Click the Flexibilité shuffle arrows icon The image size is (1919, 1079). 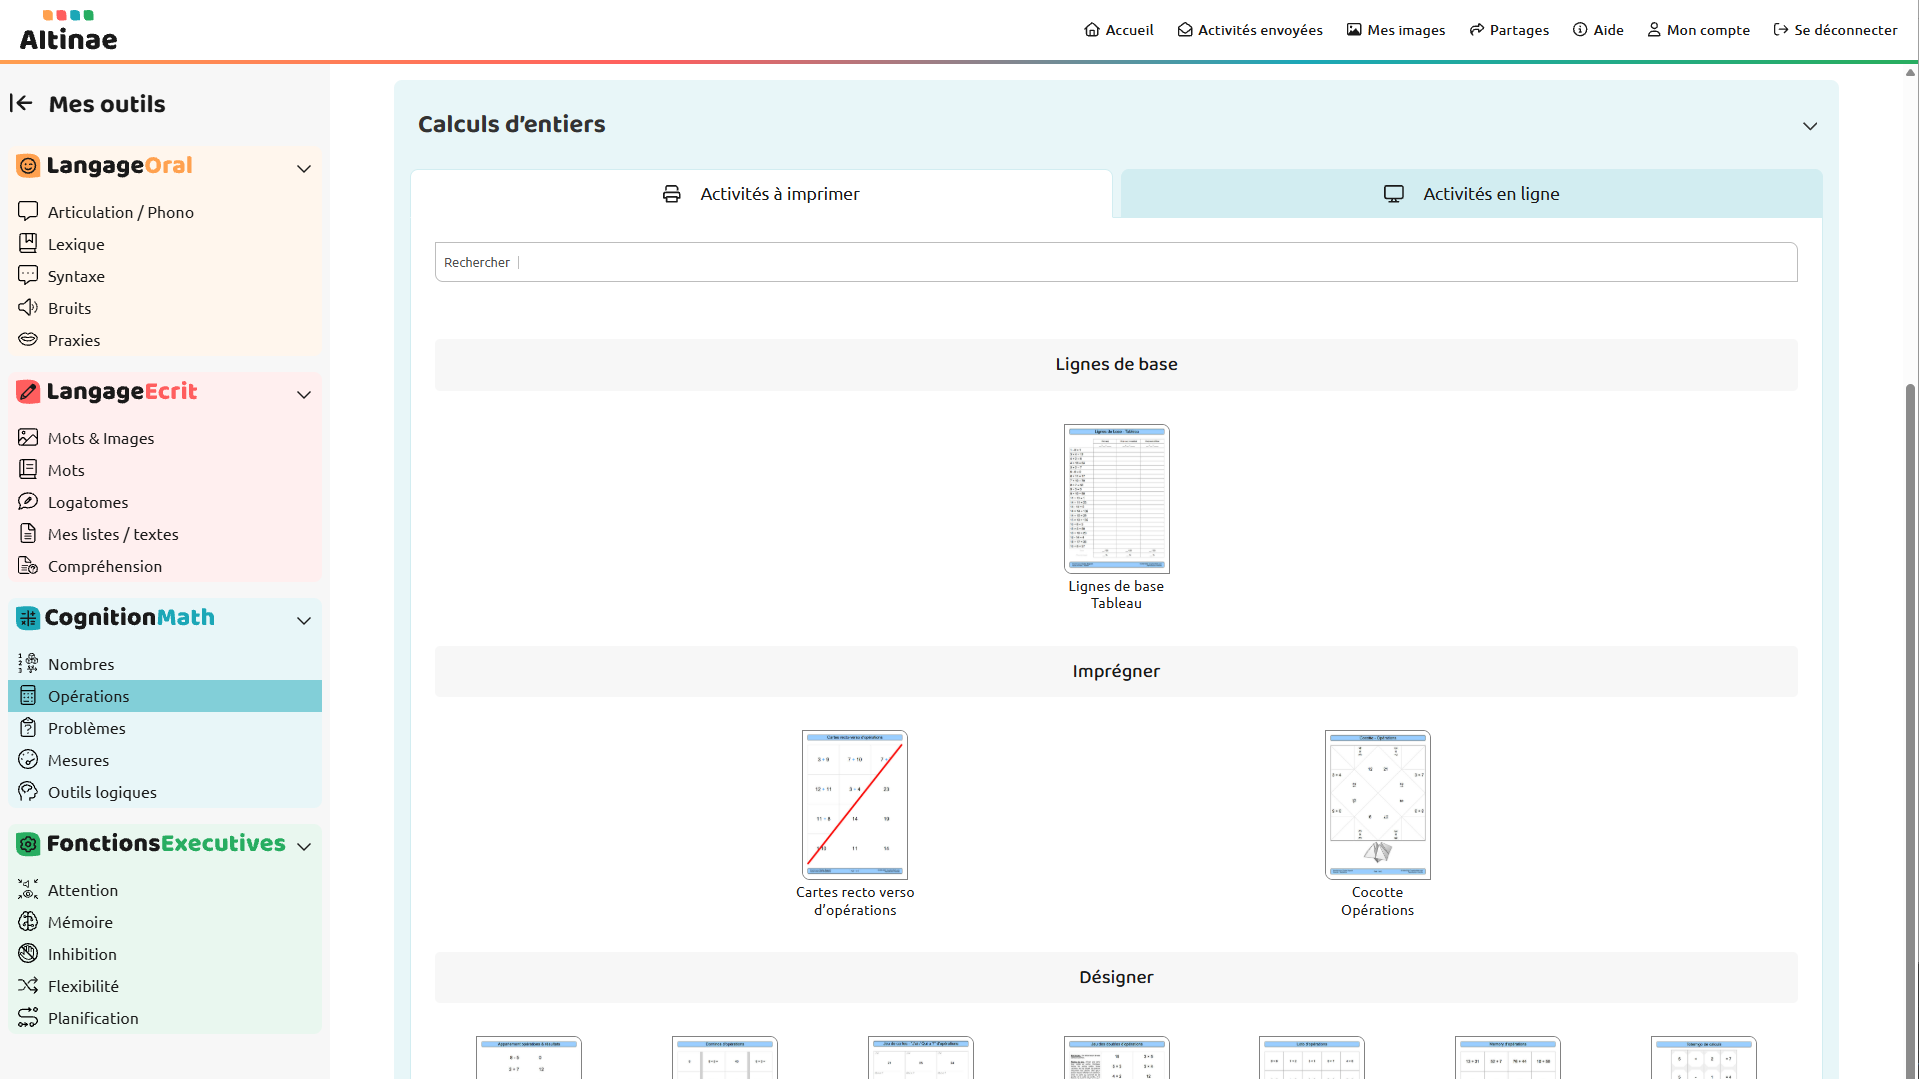pos(28,985)
